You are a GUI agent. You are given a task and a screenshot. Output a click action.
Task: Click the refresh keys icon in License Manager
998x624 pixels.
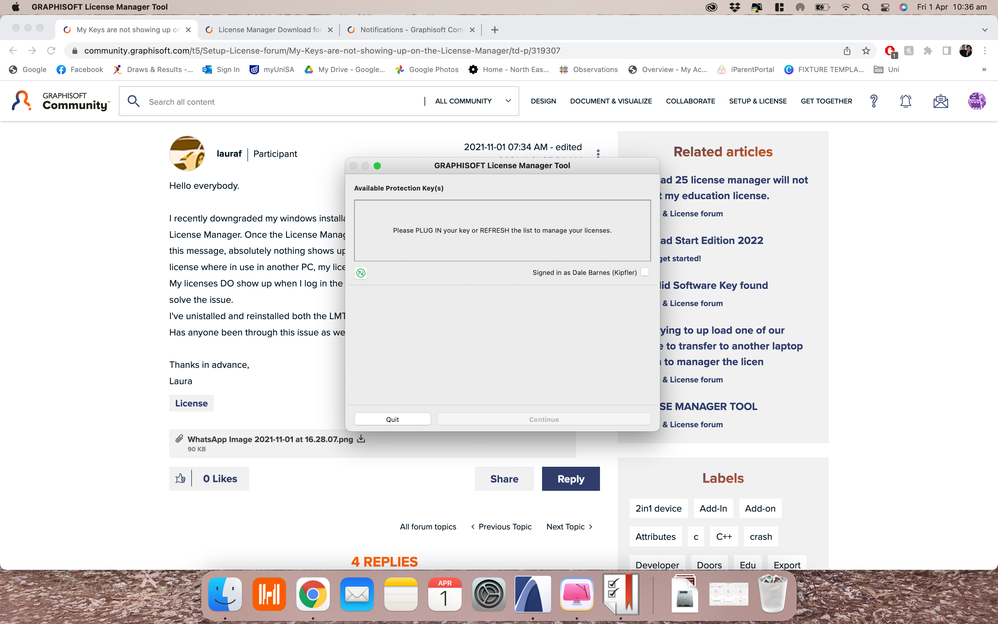pyautogui.click(x=361, y=273)
